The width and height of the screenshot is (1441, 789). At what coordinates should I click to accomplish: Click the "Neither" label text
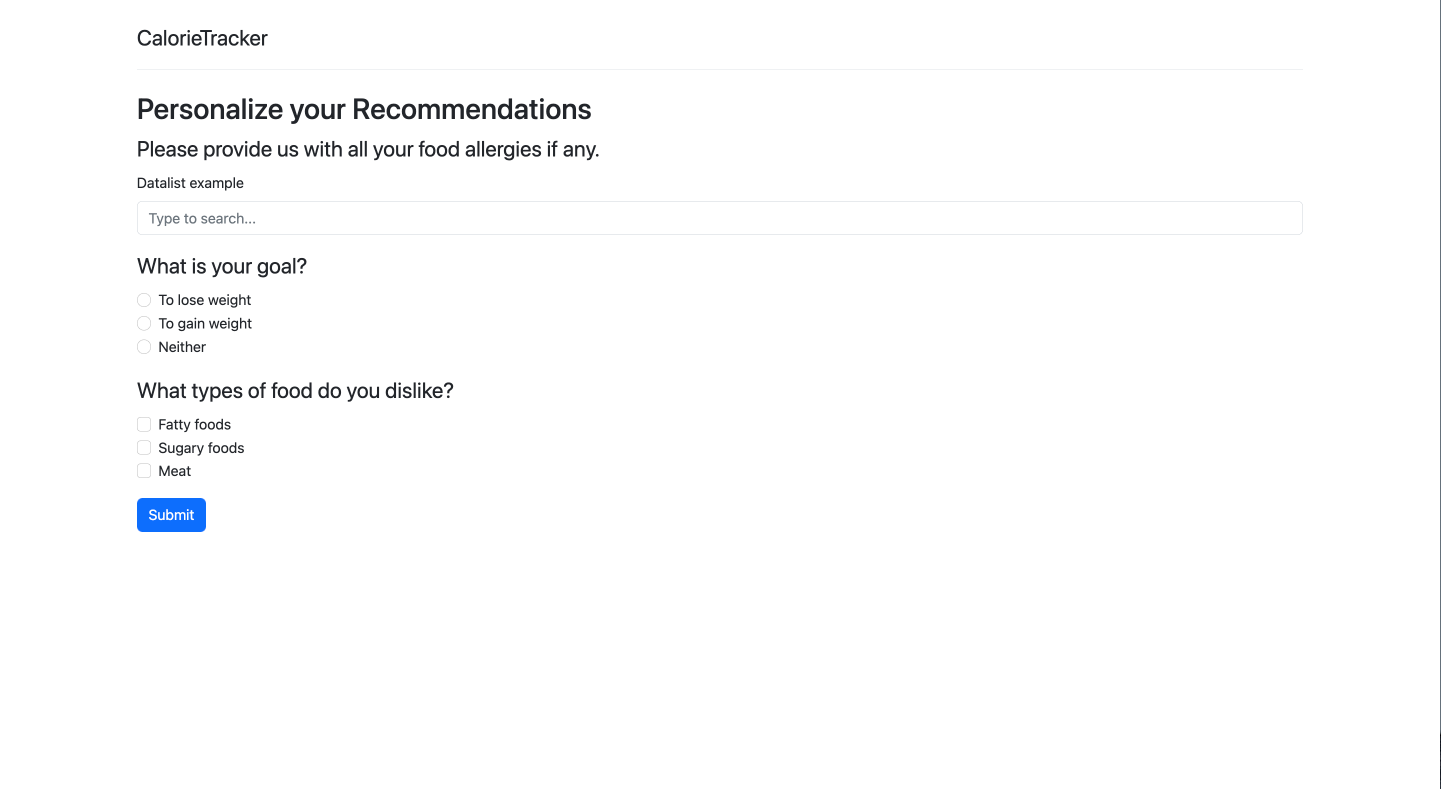click(x=181, y=346)
